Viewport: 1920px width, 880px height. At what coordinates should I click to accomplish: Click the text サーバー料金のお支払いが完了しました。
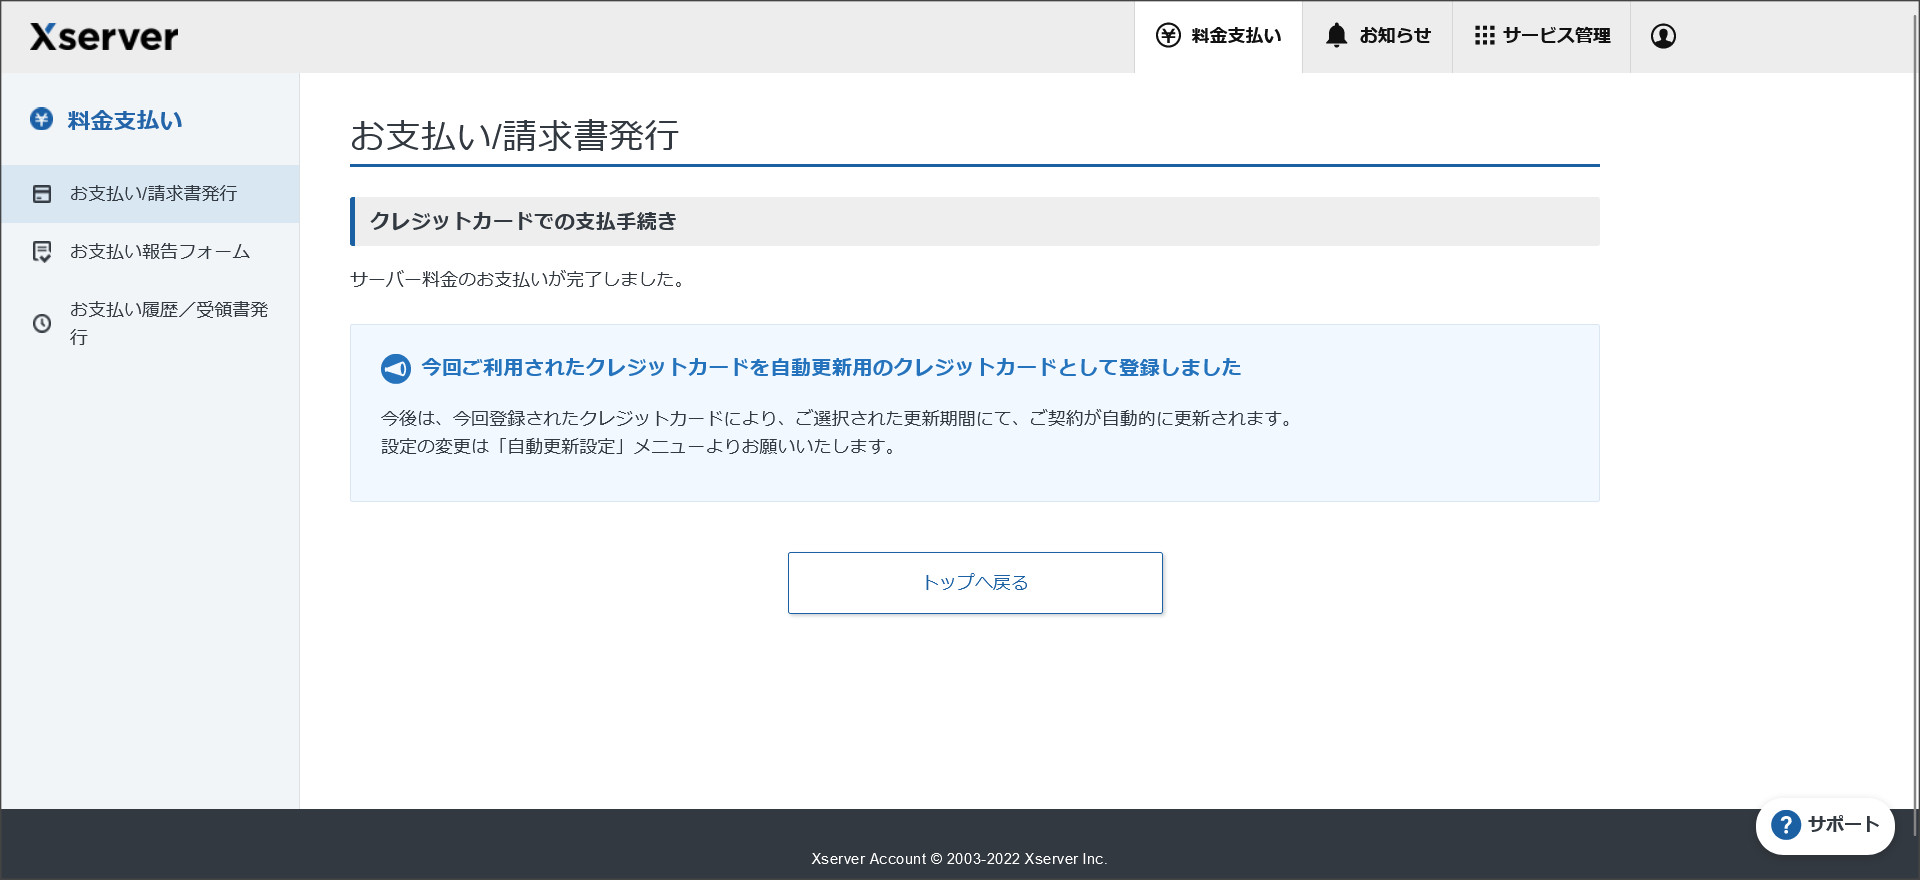pyautogui.click(x=519, y=280)
